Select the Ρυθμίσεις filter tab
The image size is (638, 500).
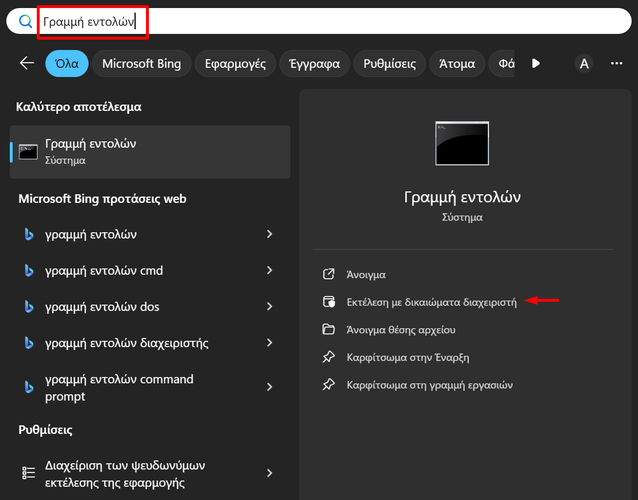tap(388, 63)
